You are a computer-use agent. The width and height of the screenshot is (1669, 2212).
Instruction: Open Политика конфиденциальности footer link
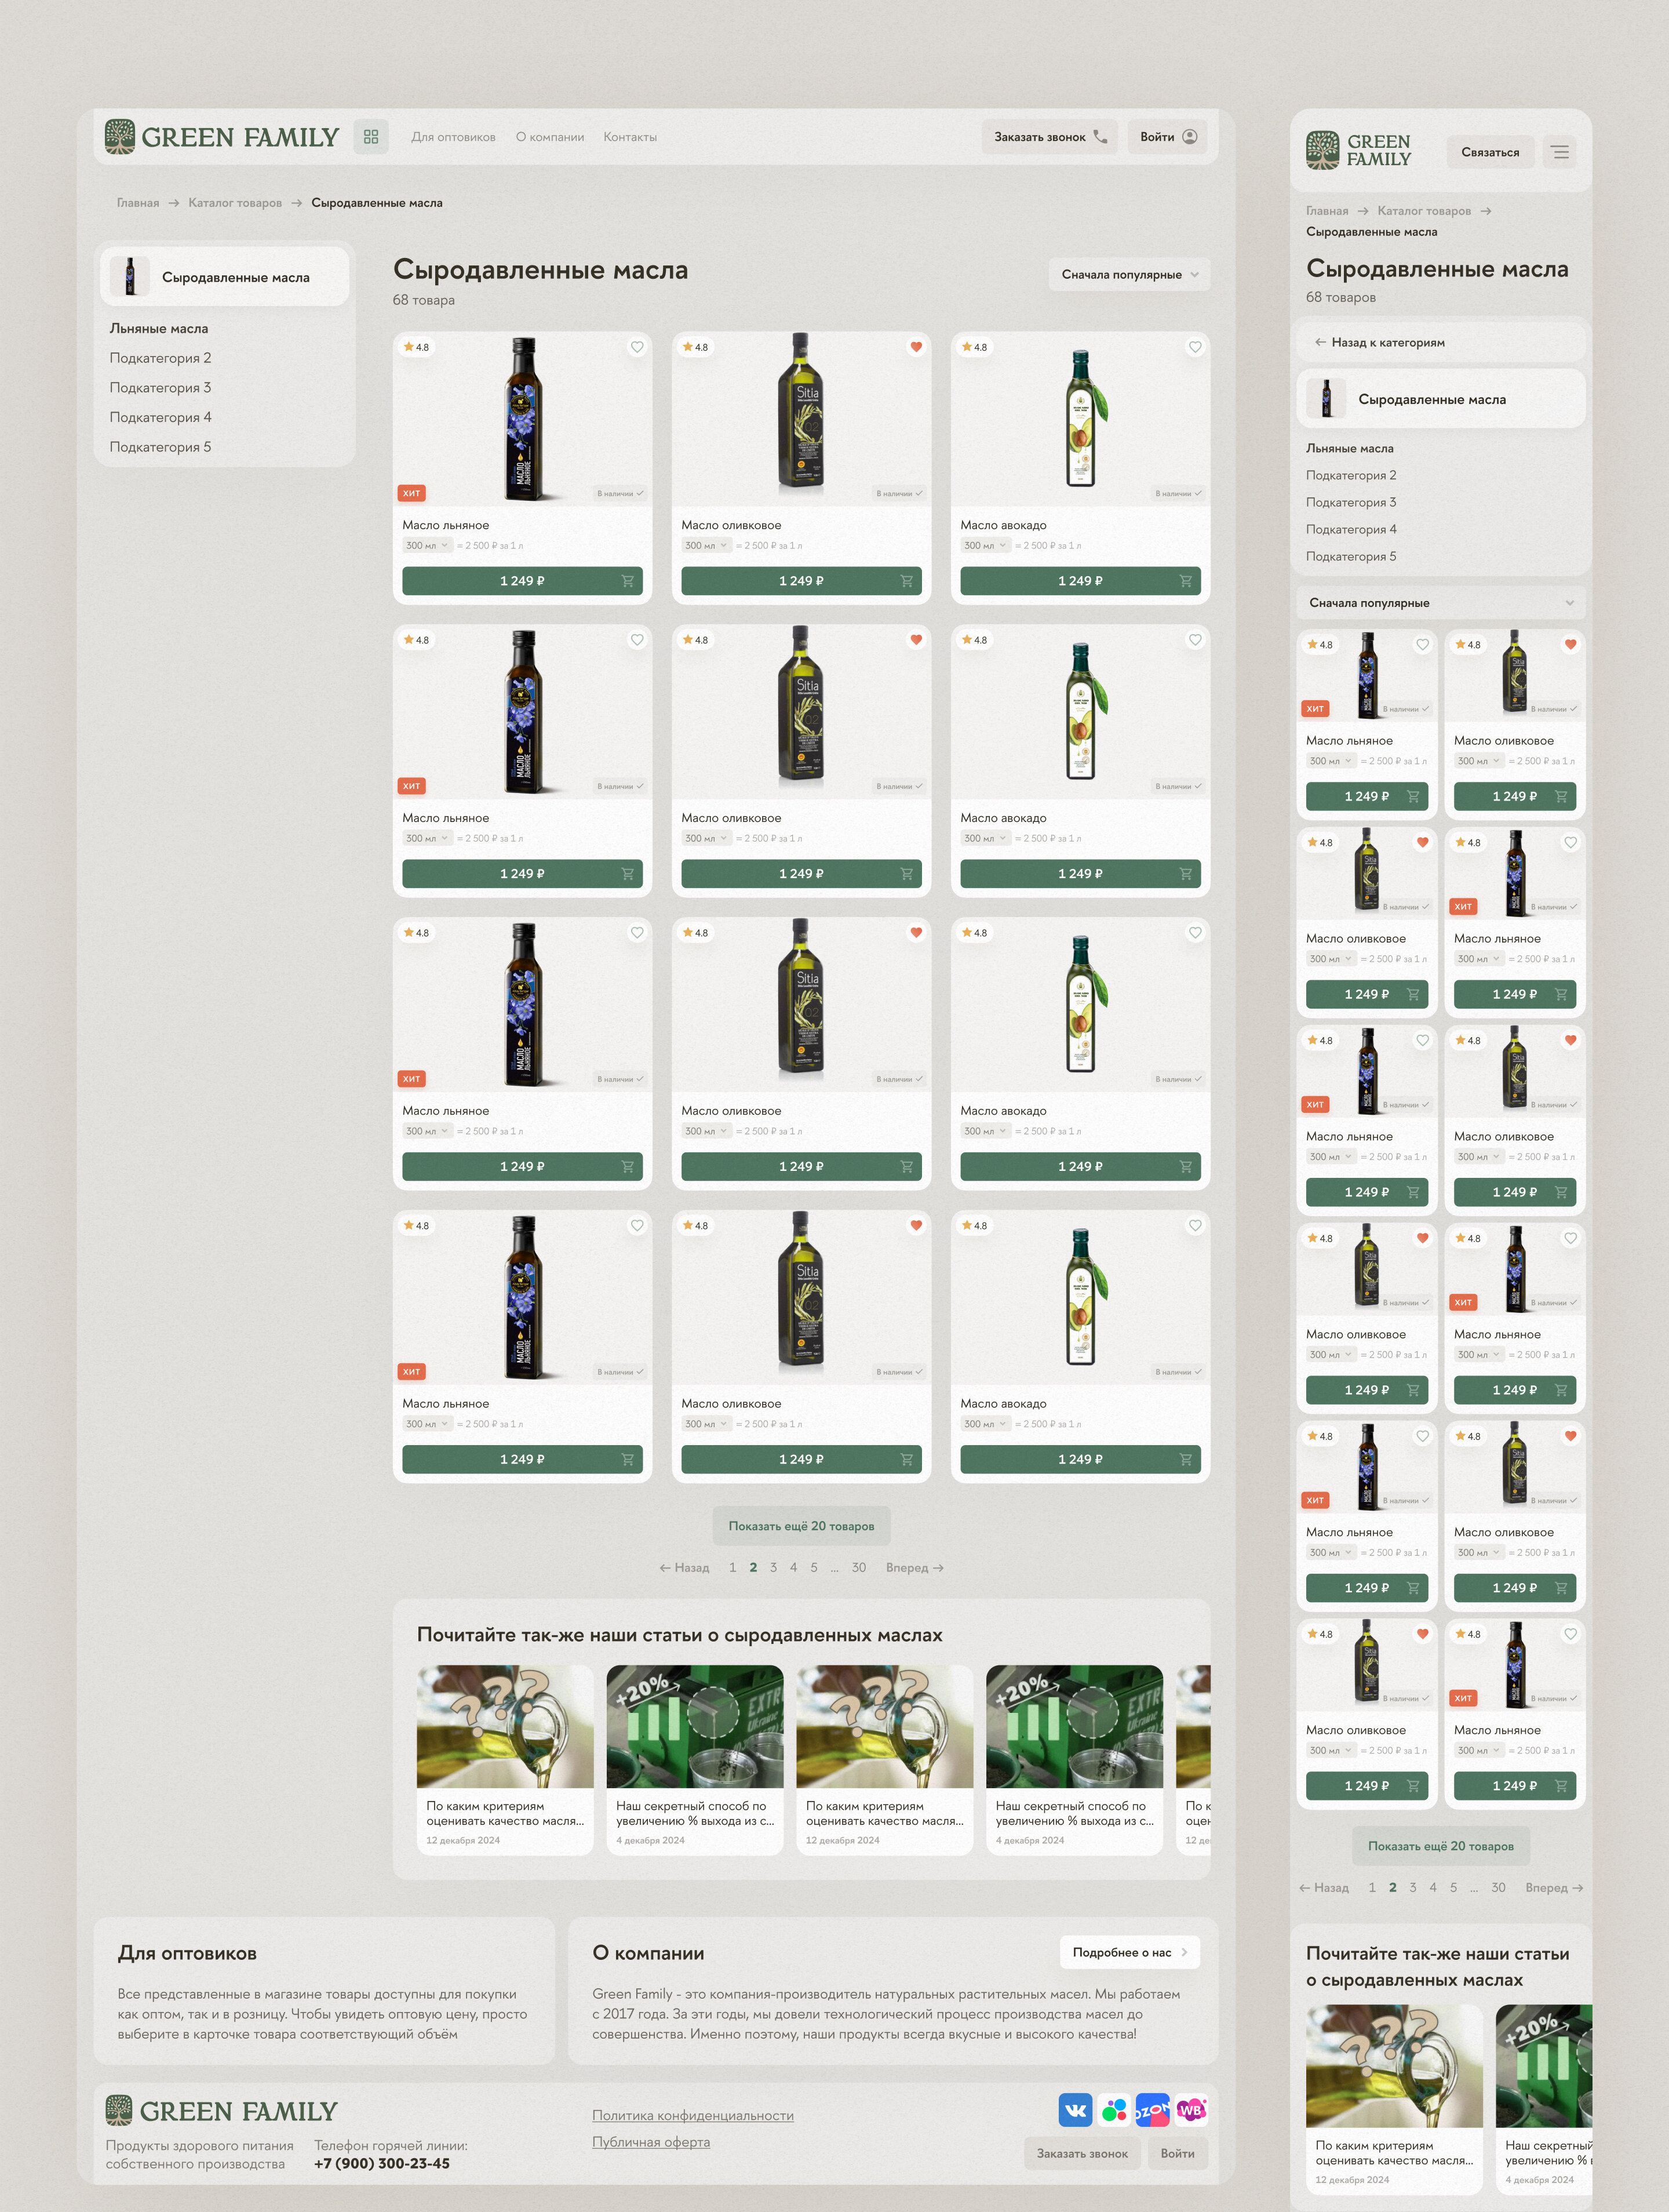tap(692, 2115)
